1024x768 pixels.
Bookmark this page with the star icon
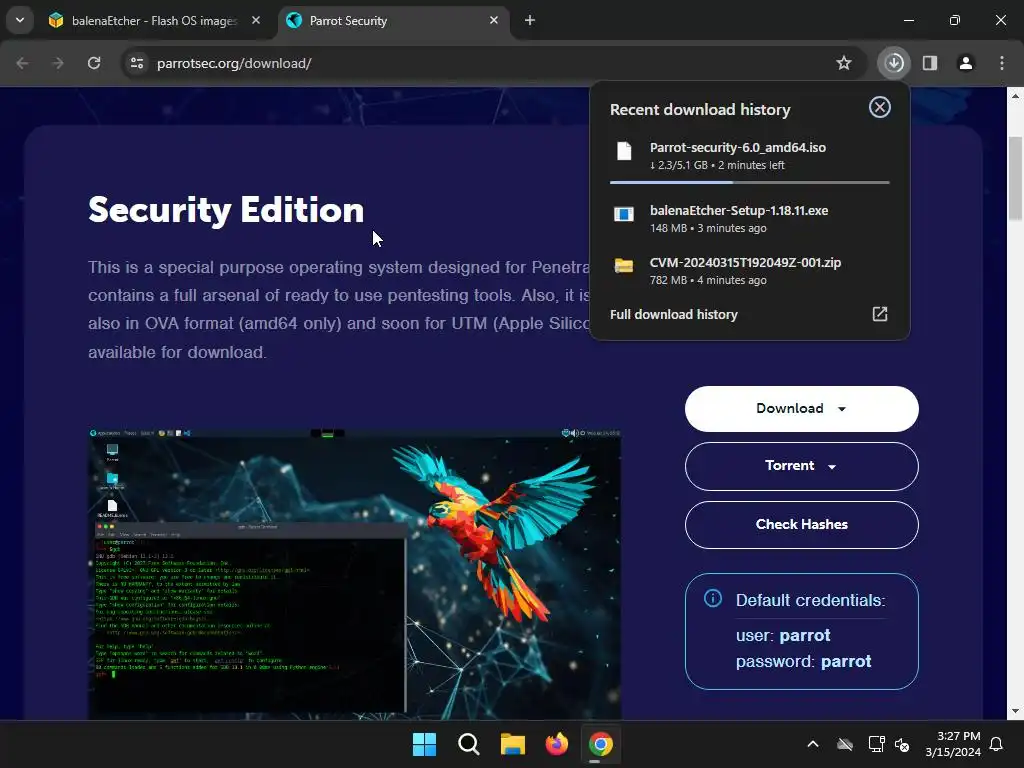tap(844, 63)
